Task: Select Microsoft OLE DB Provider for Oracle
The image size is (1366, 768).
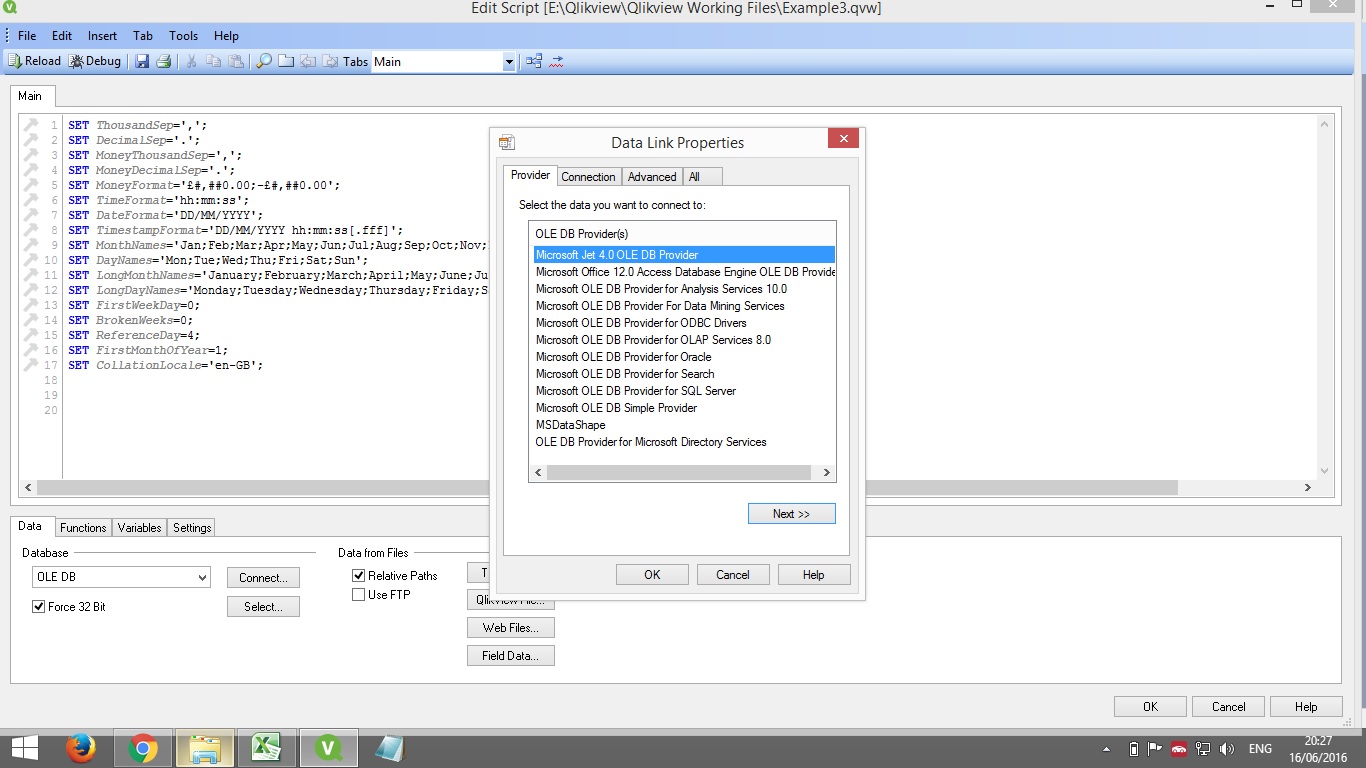Action: (624, 357)
